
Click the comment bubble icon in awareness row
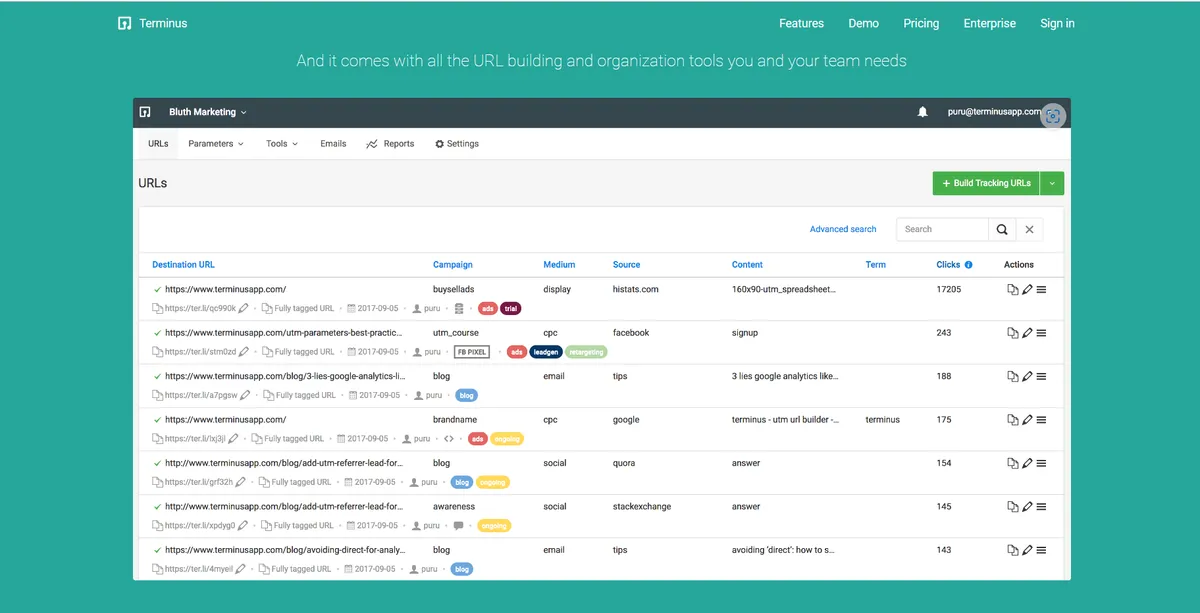tap(459, 525)
